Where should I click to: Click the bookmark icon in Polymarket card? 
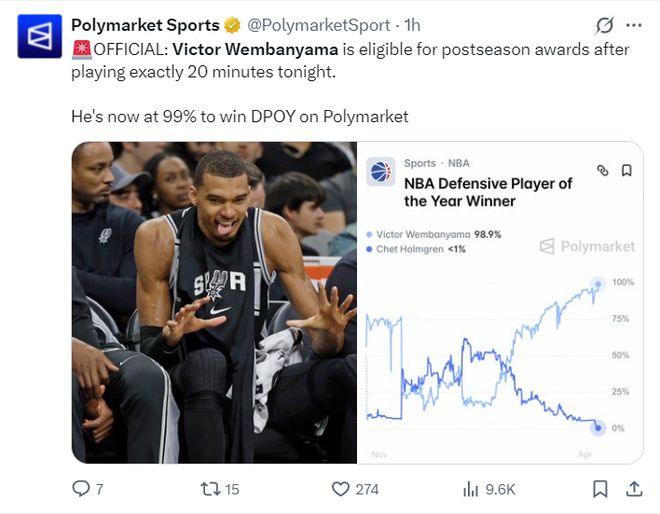626,170
